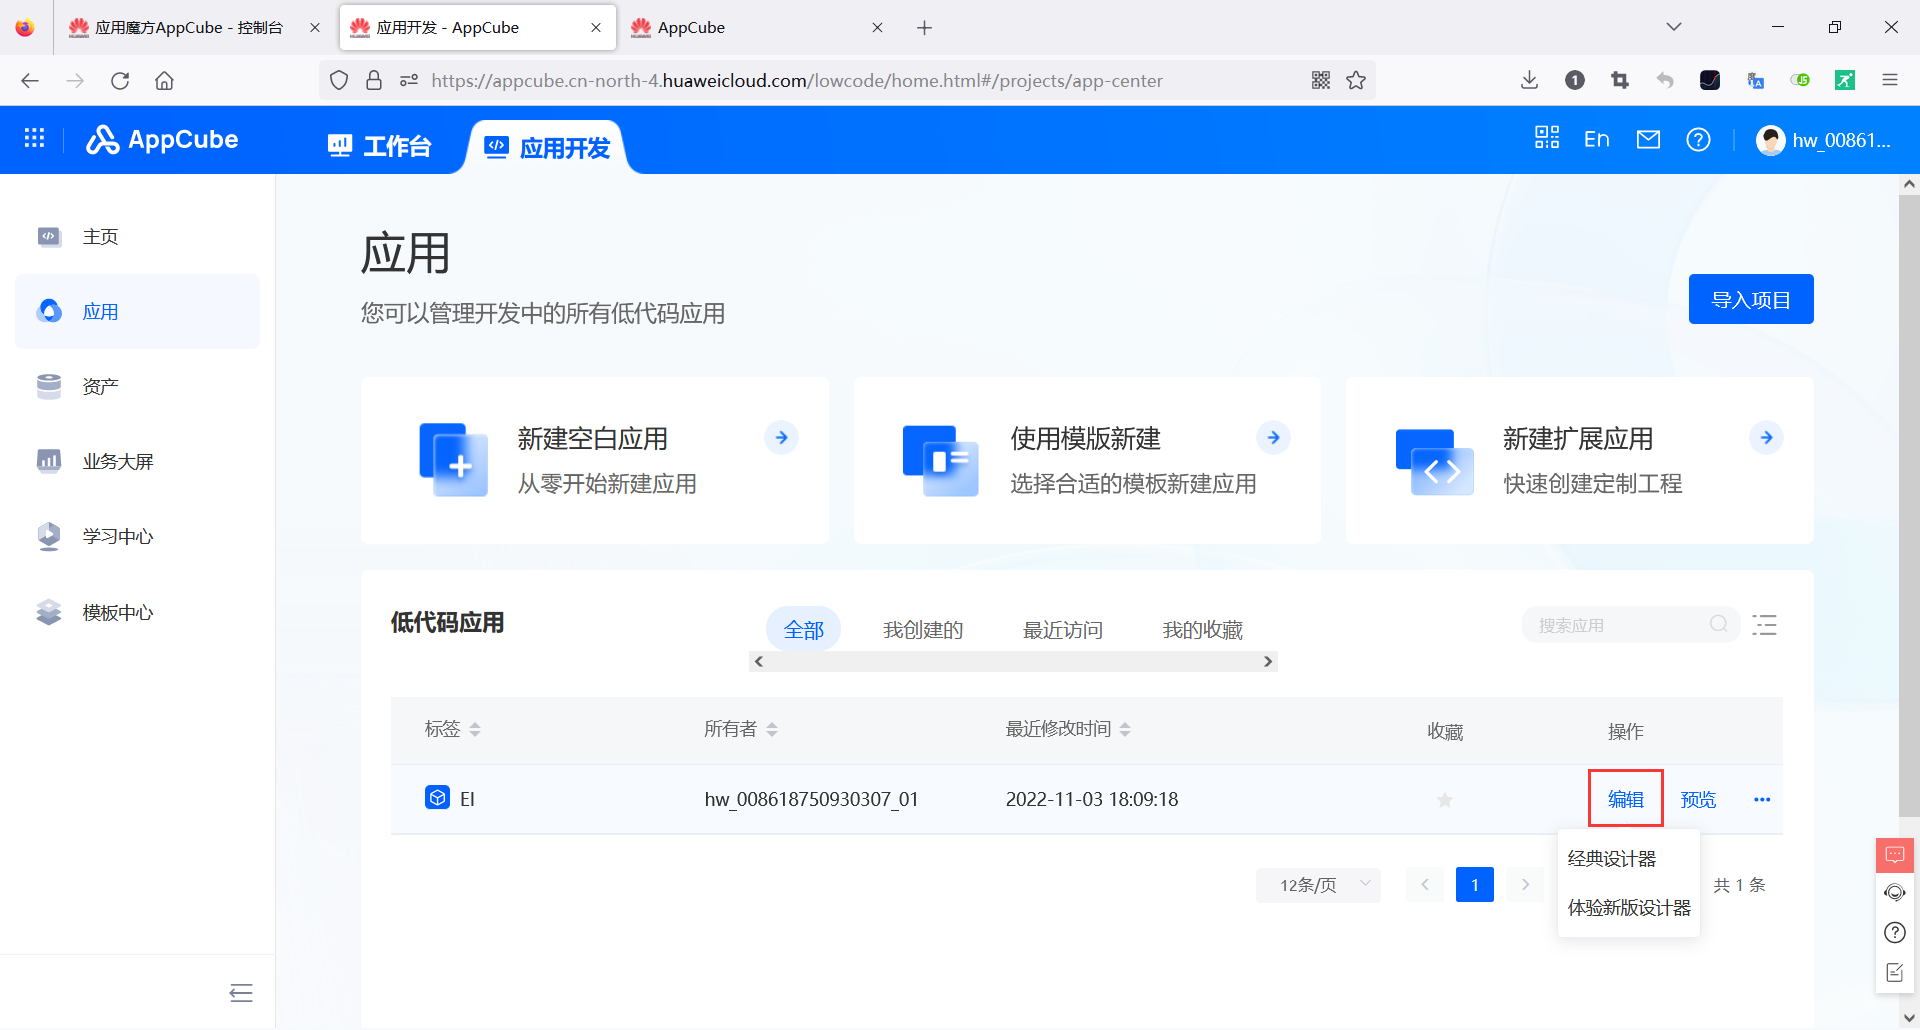Click the 导入项目 button
The width and height of the screenshot is (1920, 1030).
coord(1750,298)
